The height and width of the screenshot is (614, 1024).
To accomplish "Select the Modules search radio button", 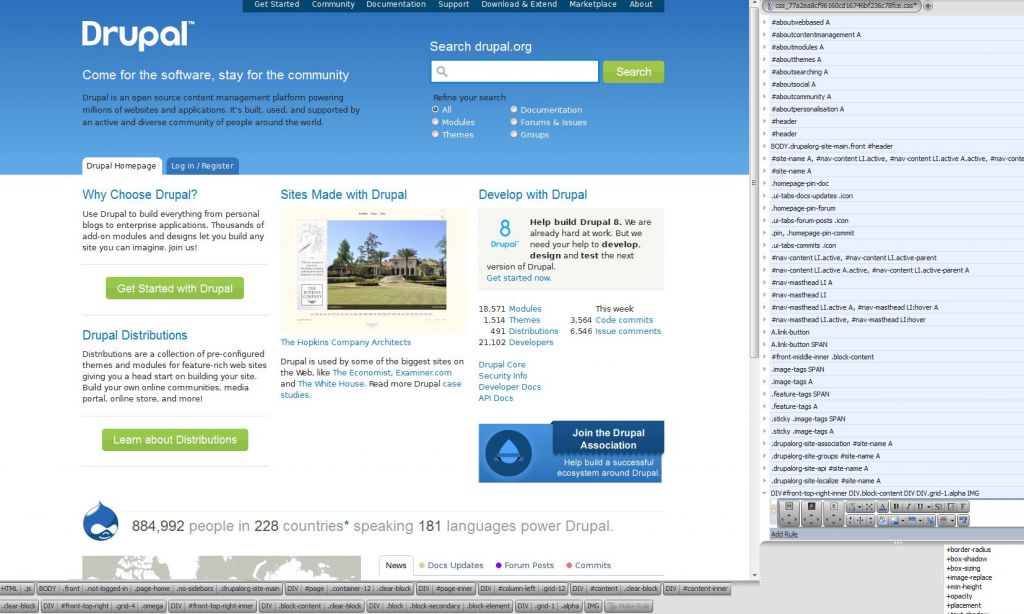I will coord(435,122).
